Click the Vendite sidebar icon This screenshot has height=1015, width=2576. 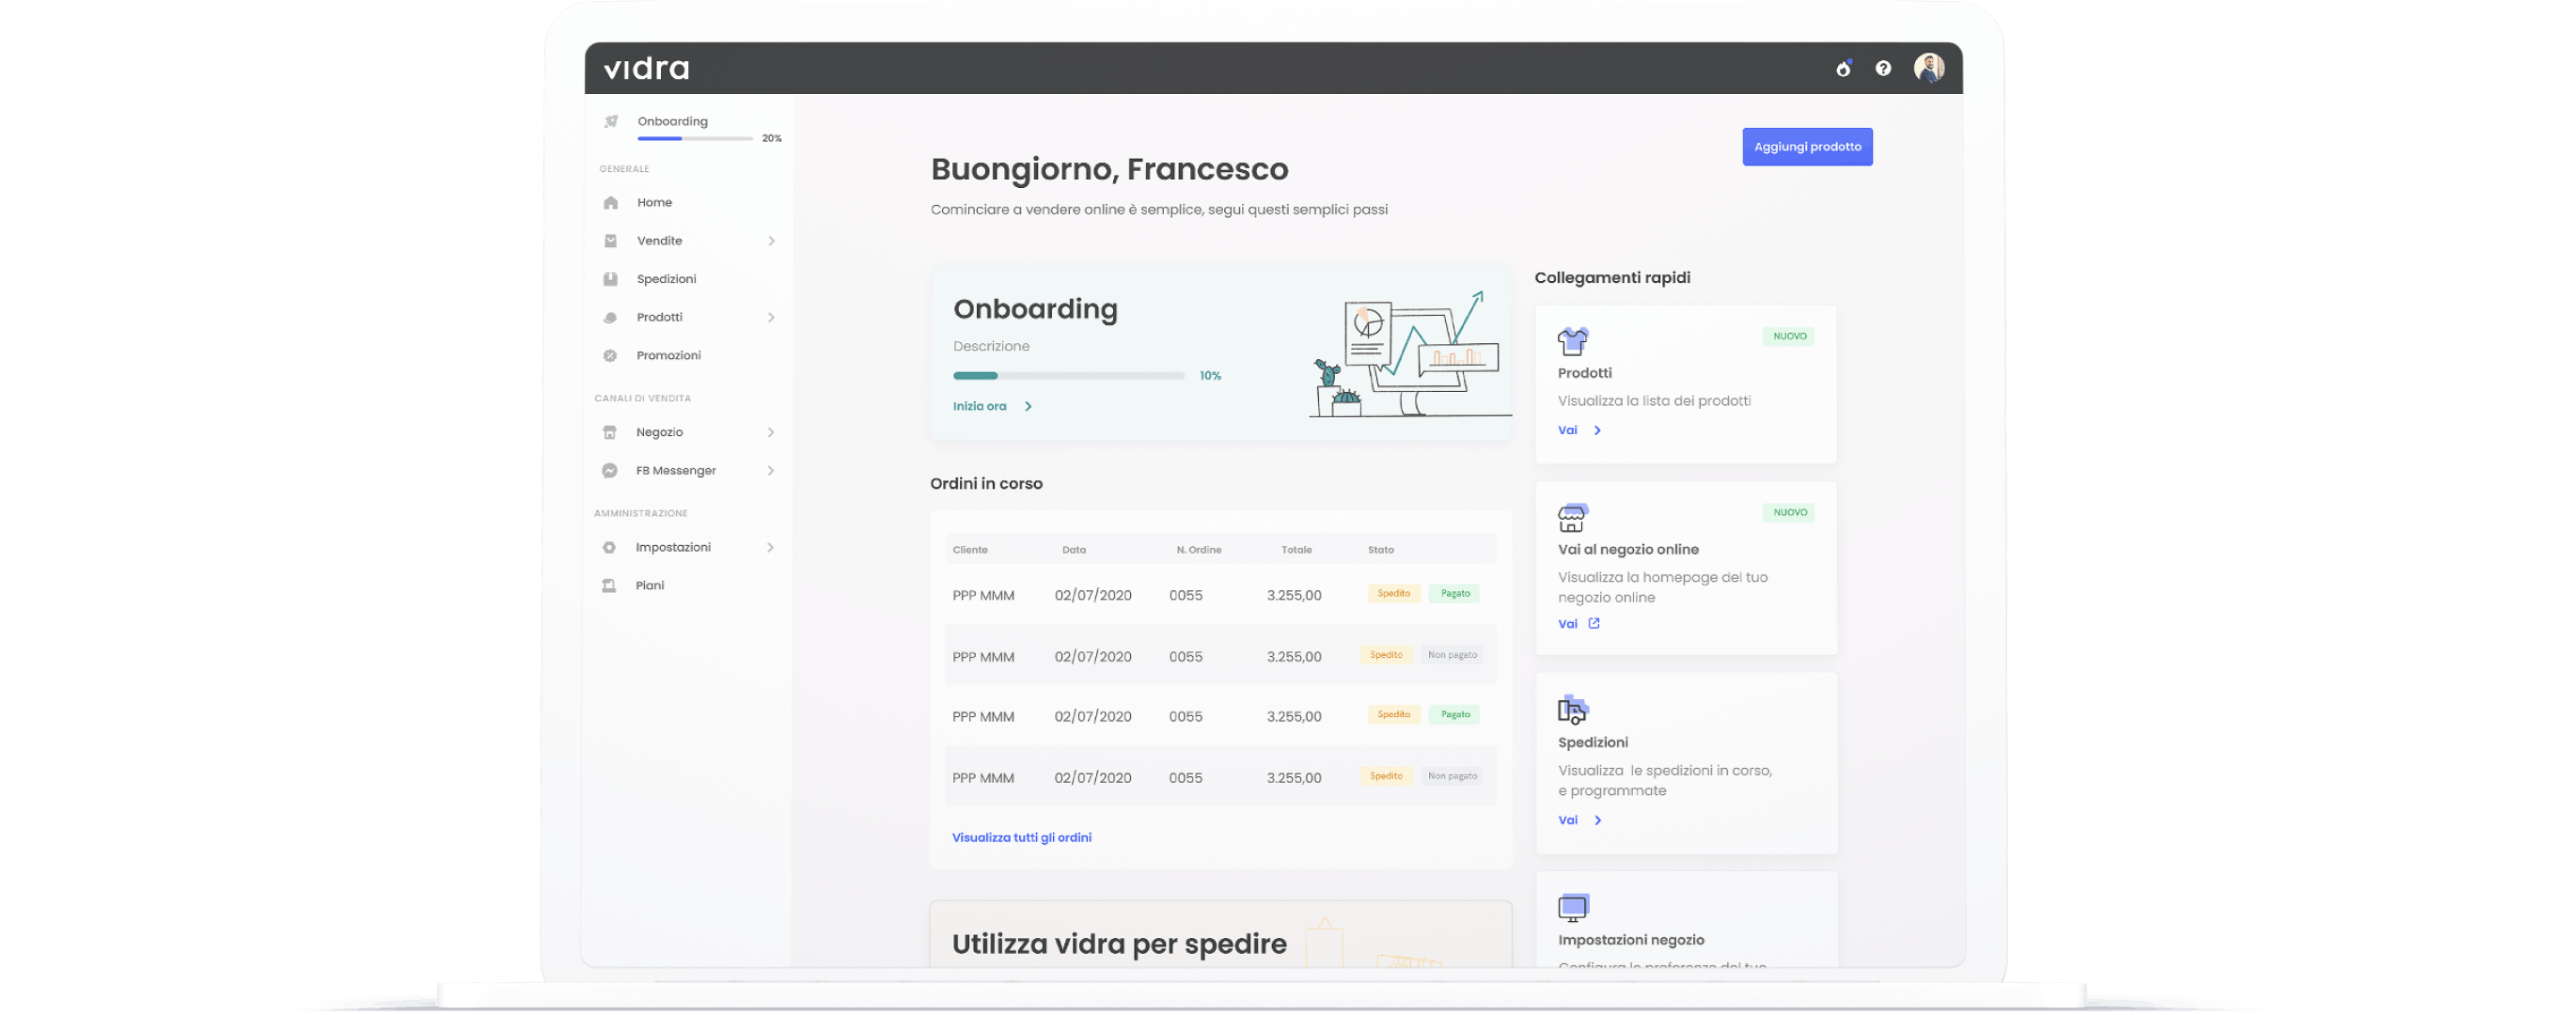pos(611,241)
